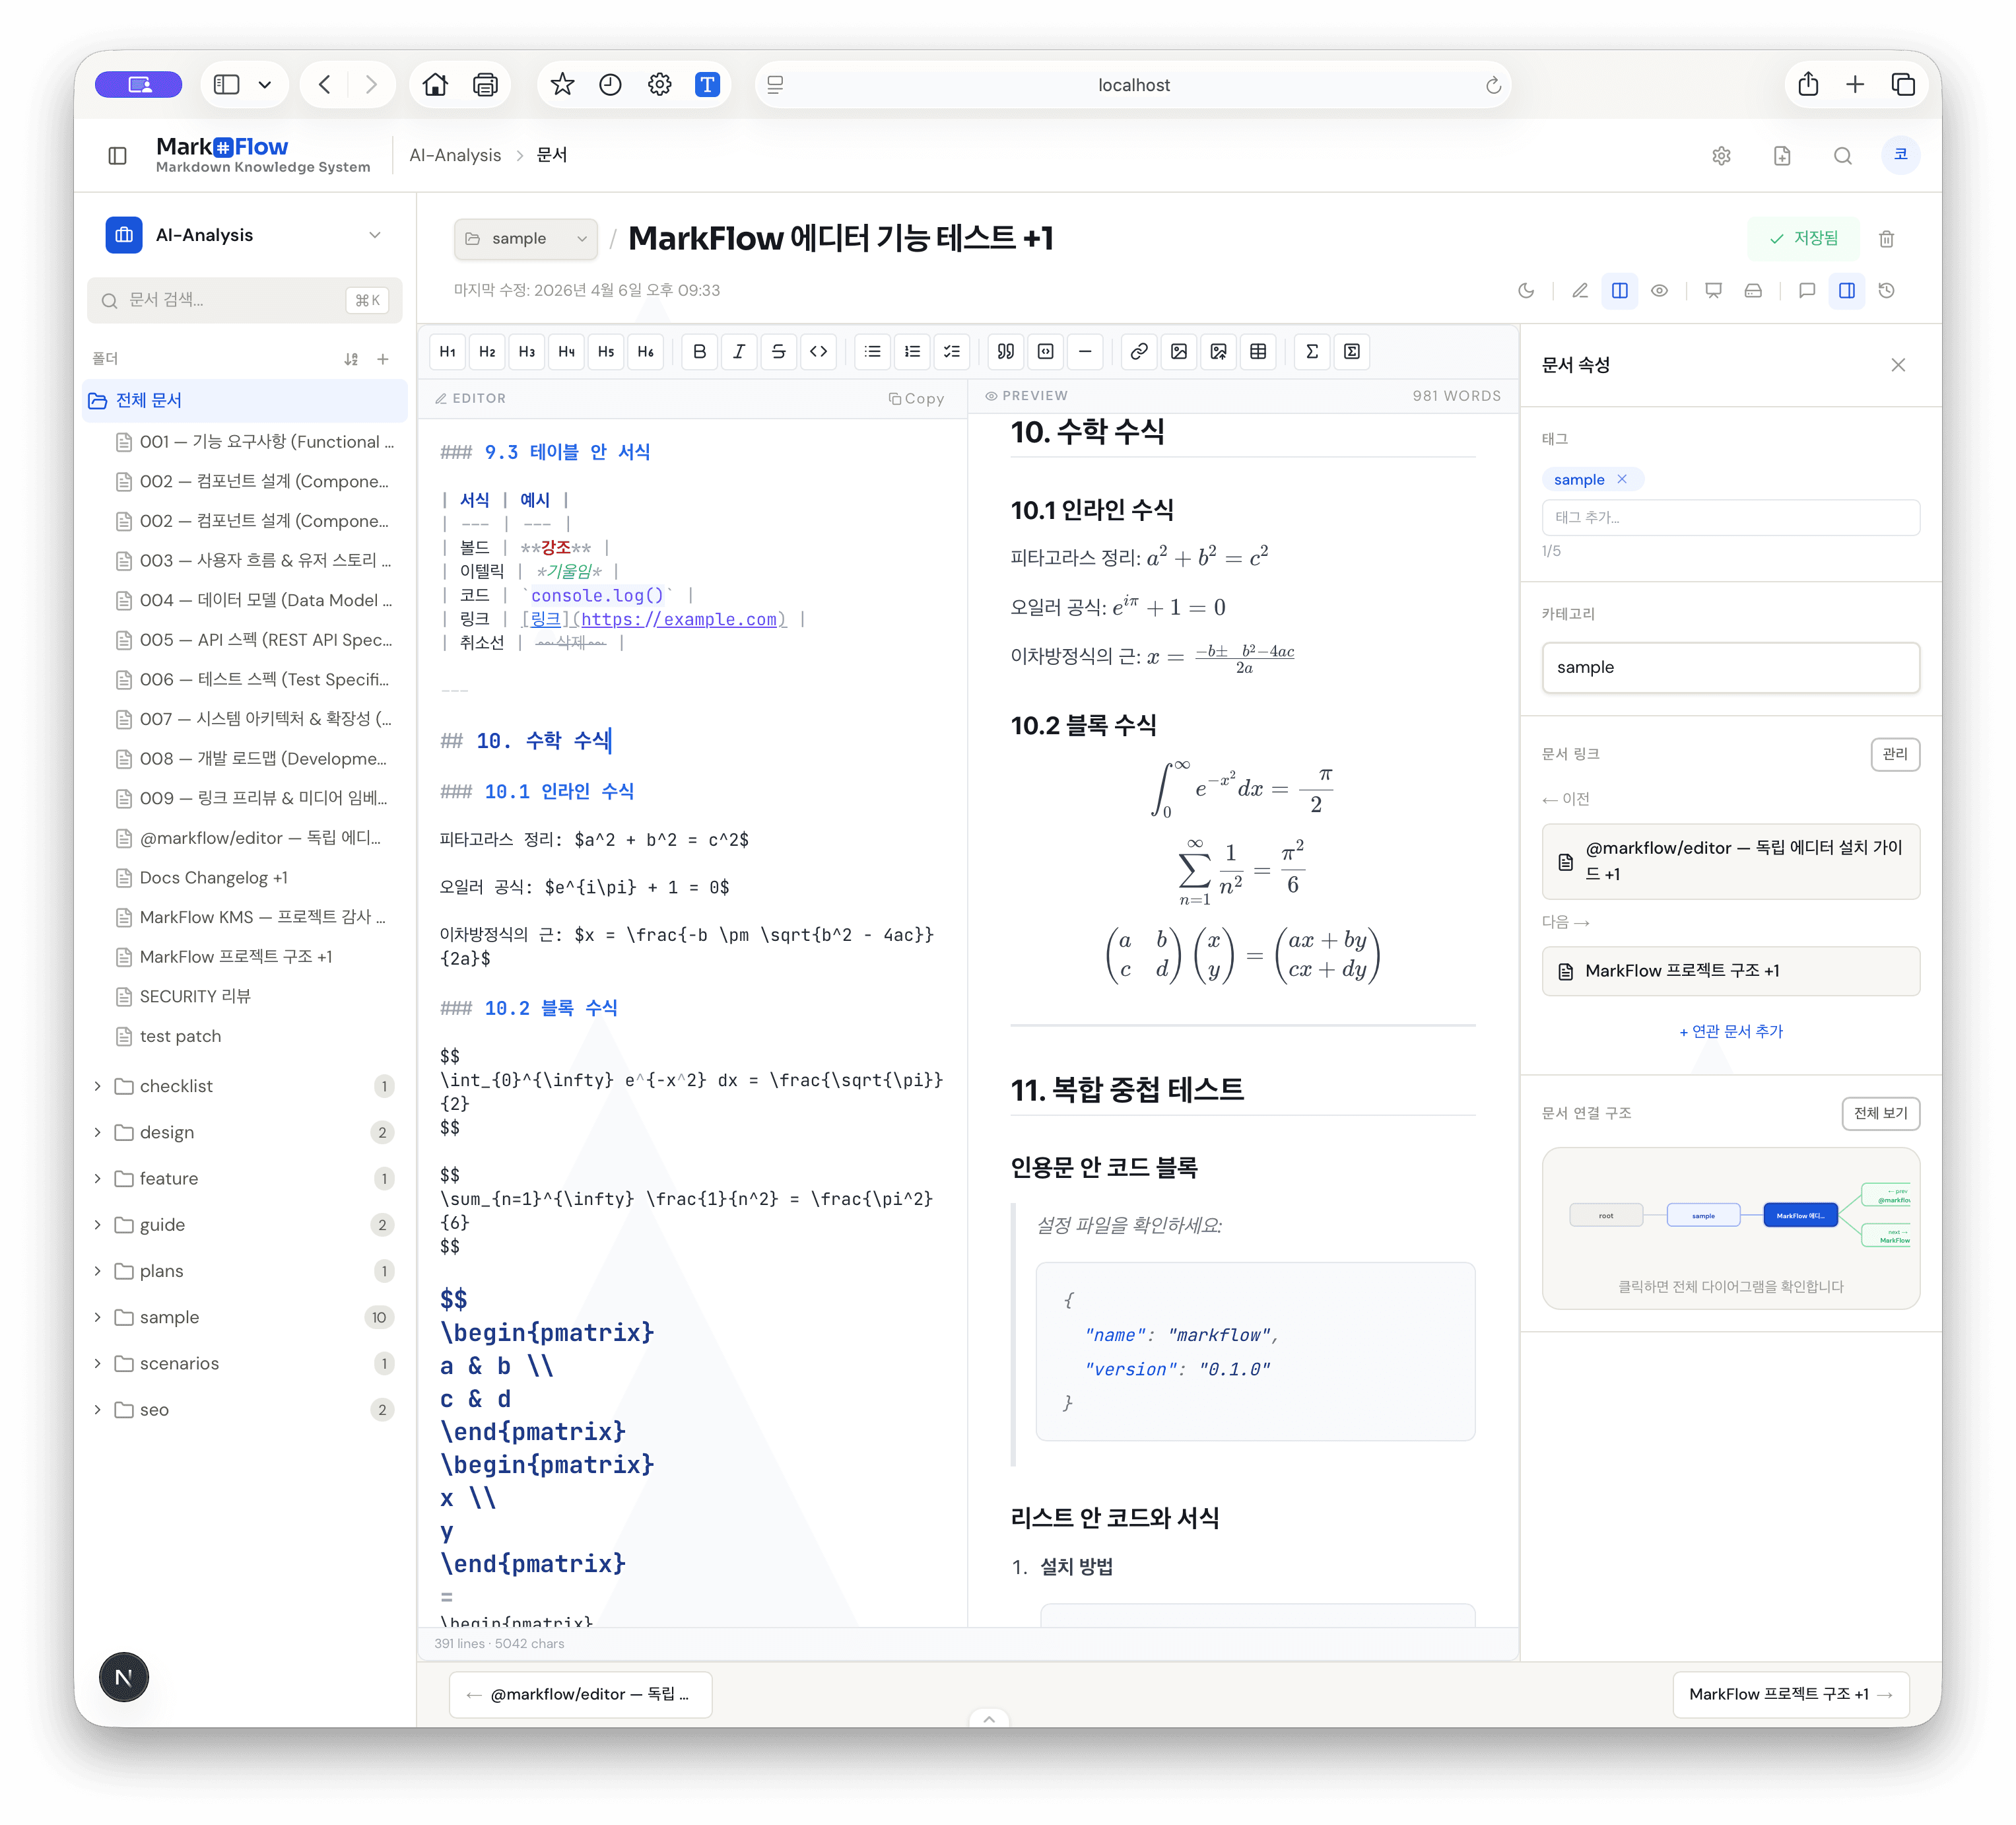Insert a blockquote from the toolbar
This screenshot has height=1825, width=2016.
point(1005,352)
